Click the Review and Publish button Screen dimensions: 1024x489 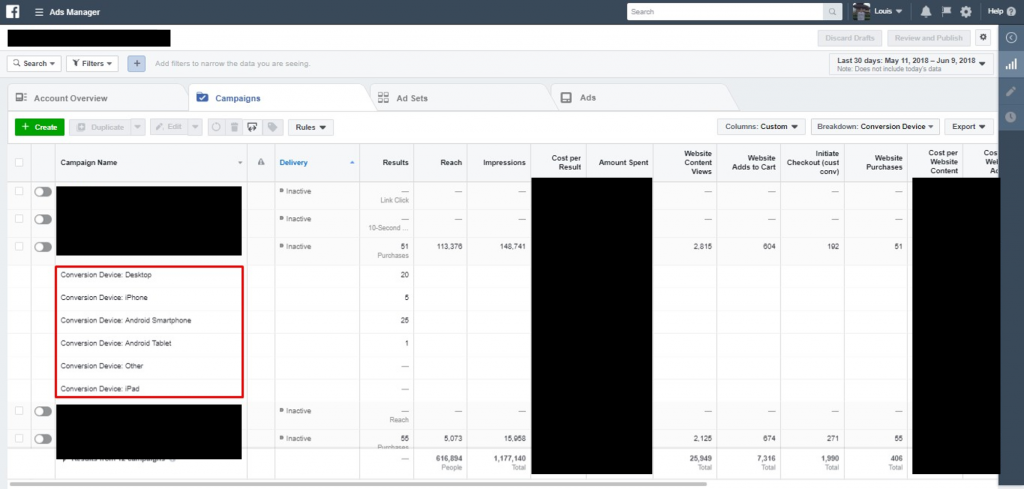(929, 38)
